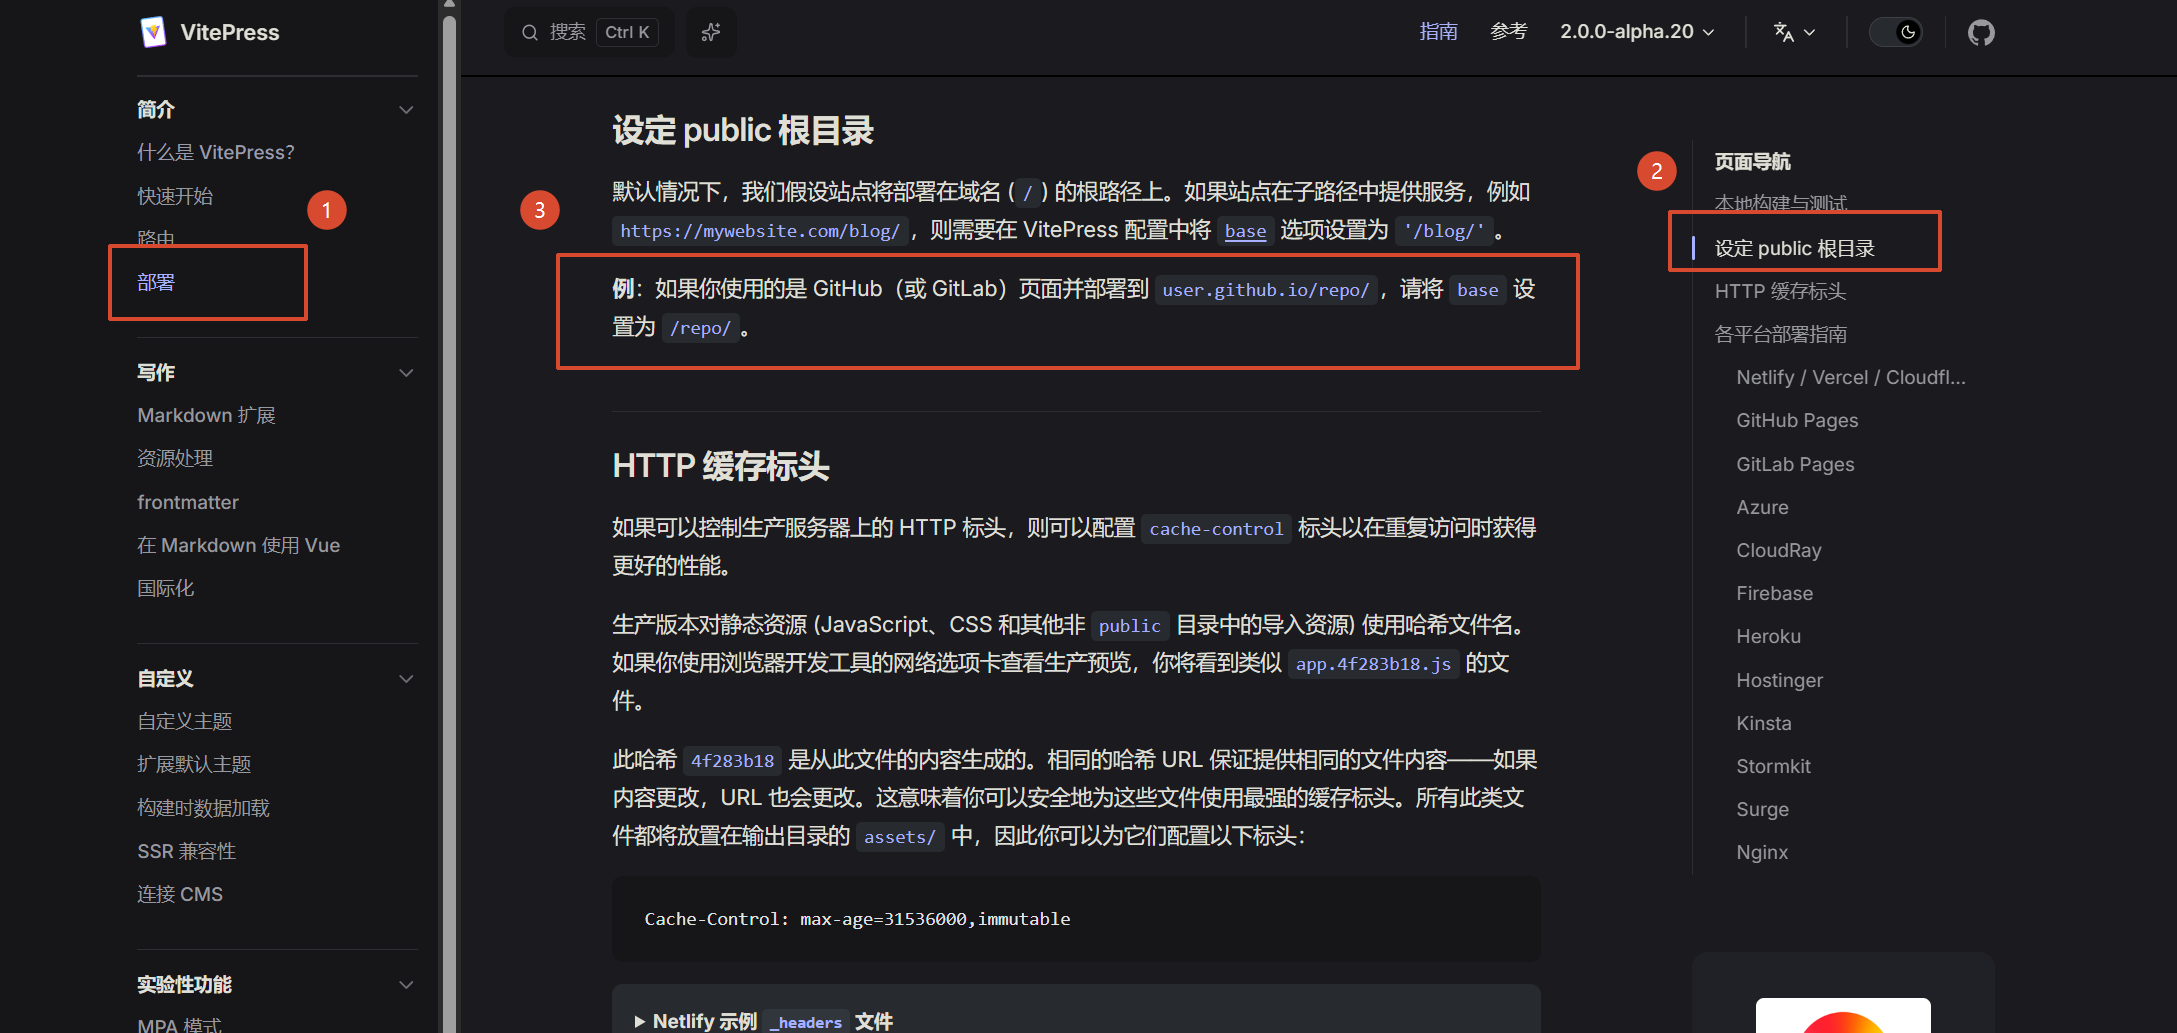The height and width of the screenshot is (1033, 2177).
Task: Jump to Firebase outline entry
Action: click(1774, 593)
